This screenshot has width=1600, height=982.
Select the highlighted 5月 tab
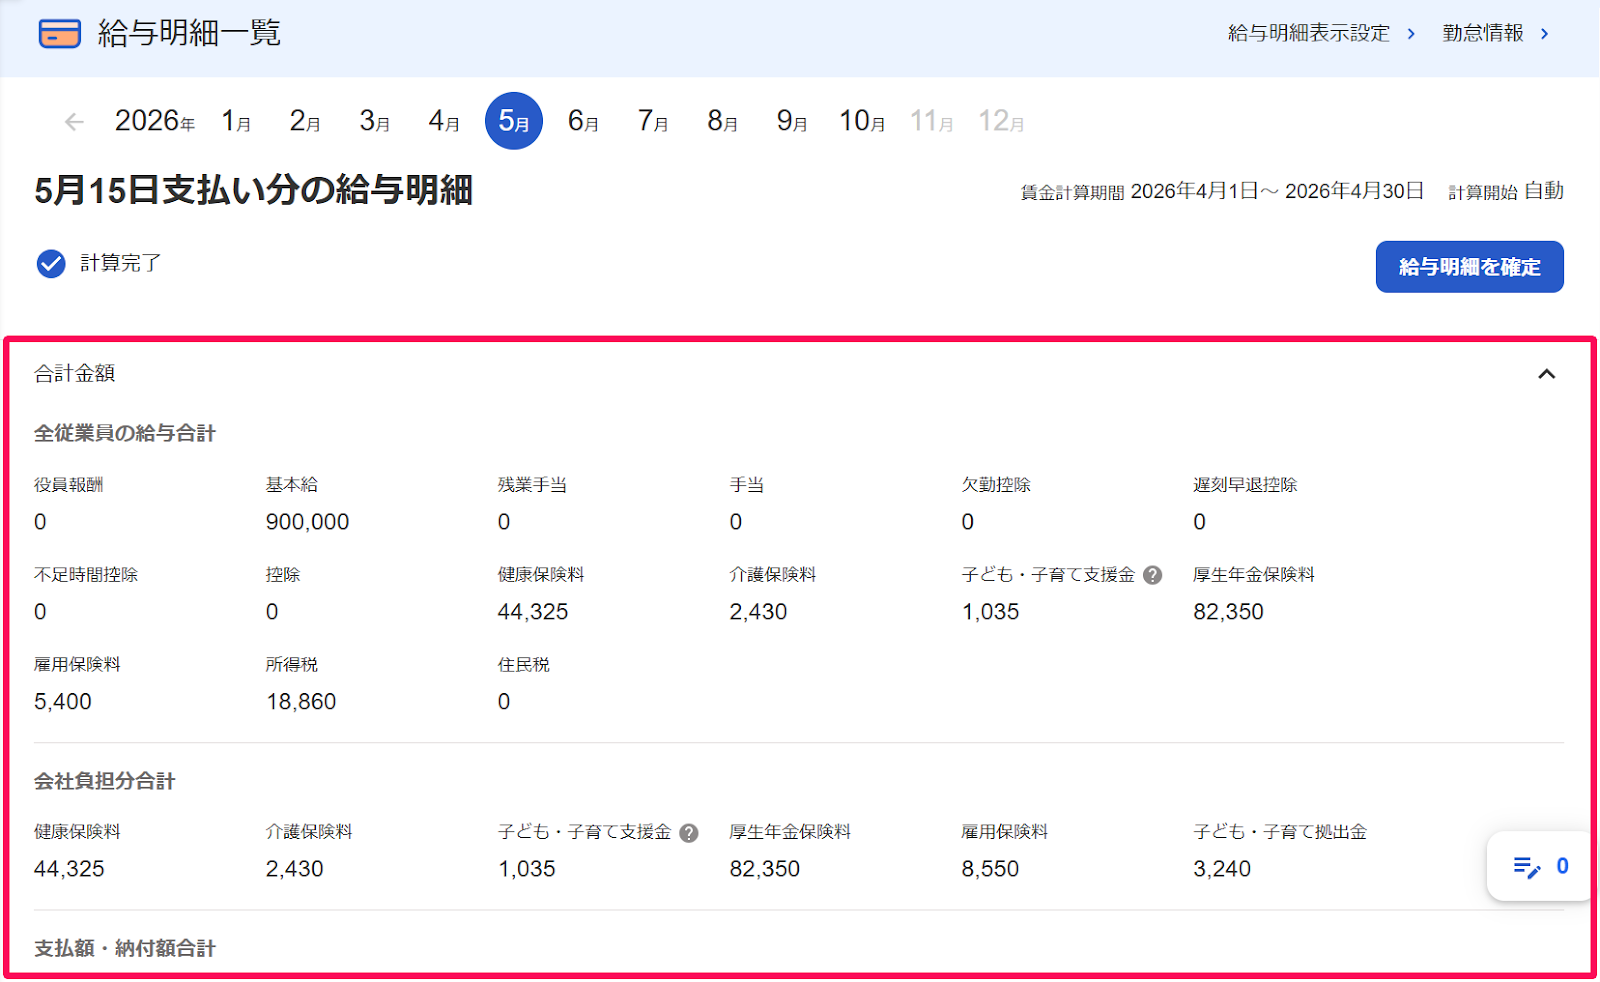[x=514, y=121]
